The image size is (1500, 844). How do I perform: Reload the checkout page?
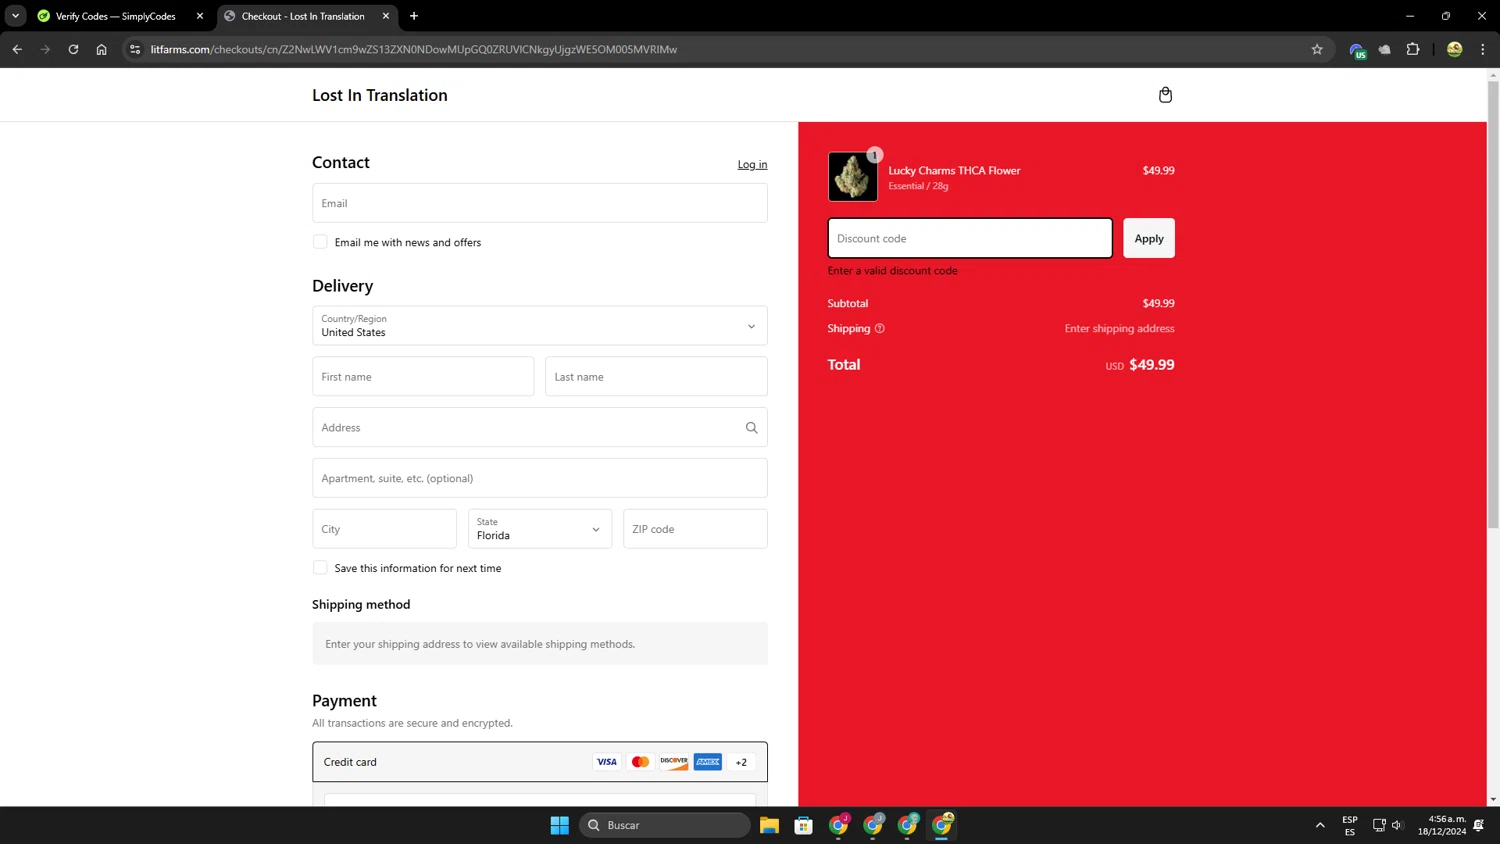click(x=73, y=49)
